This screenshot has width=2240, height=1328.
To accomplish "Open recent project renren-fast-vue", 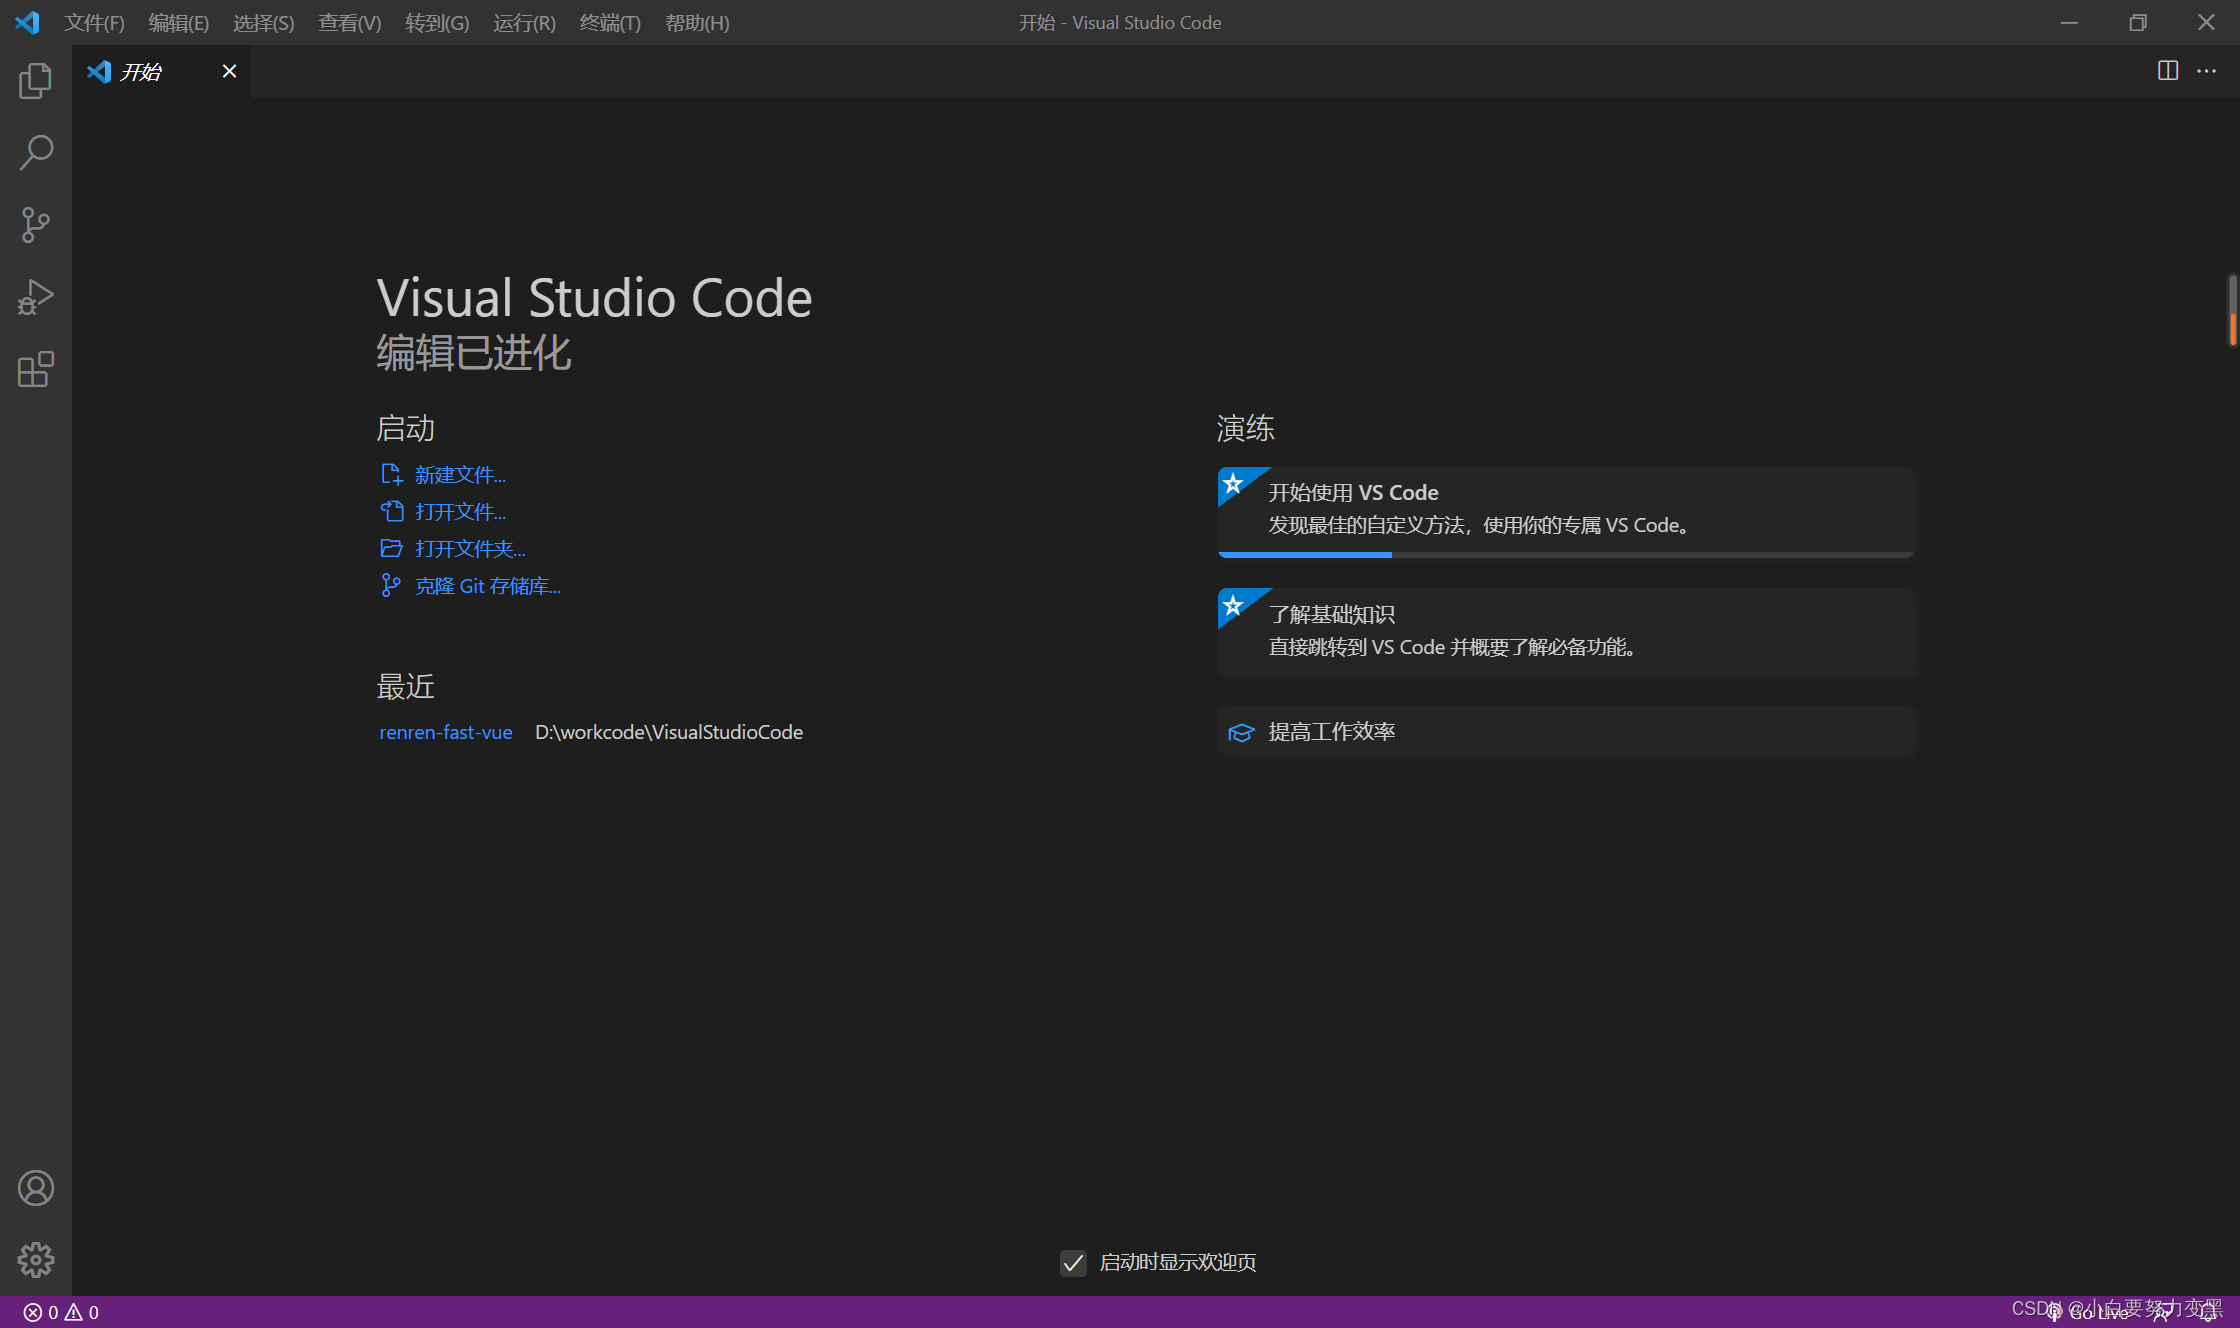I will 445,732.
